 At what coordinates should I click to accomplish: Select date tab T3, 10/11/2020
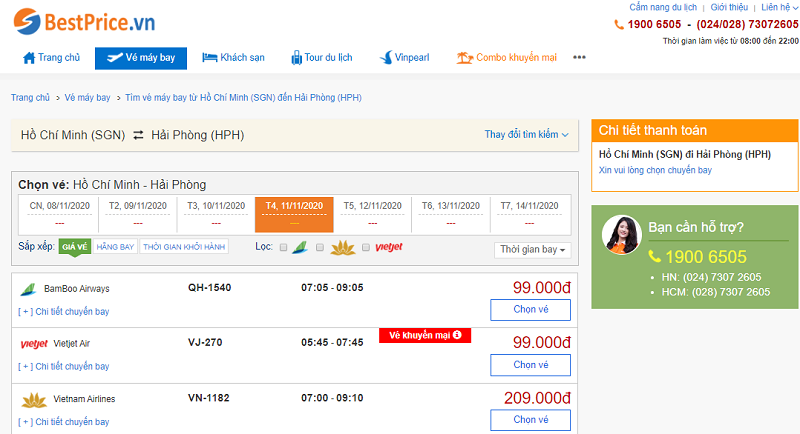pyautogui.click(x=216, y=214)
